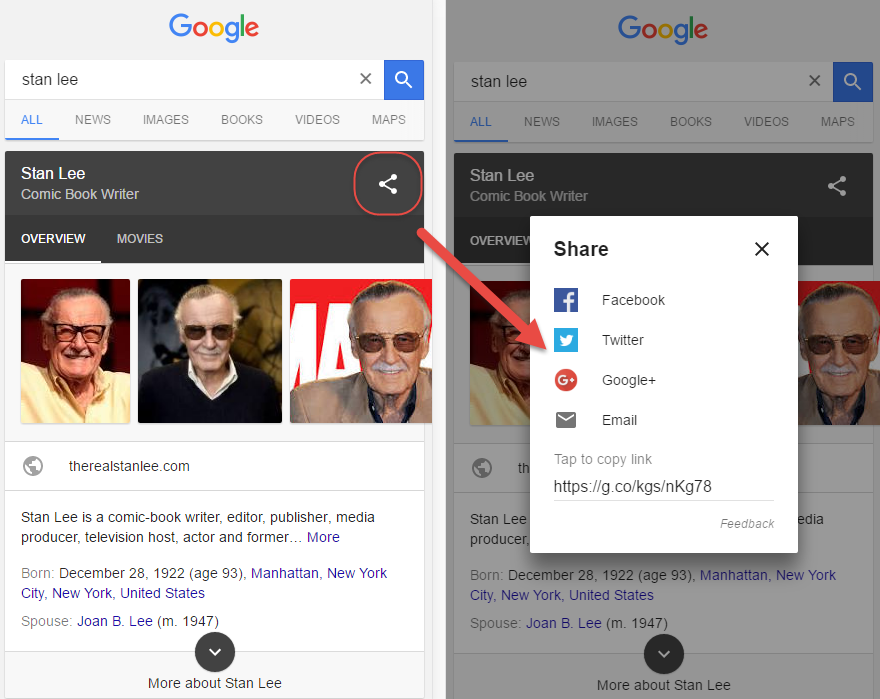Click the globe icon beside therealstanlee.com
This screenshot has width=880, height=699.
(33, 466)
